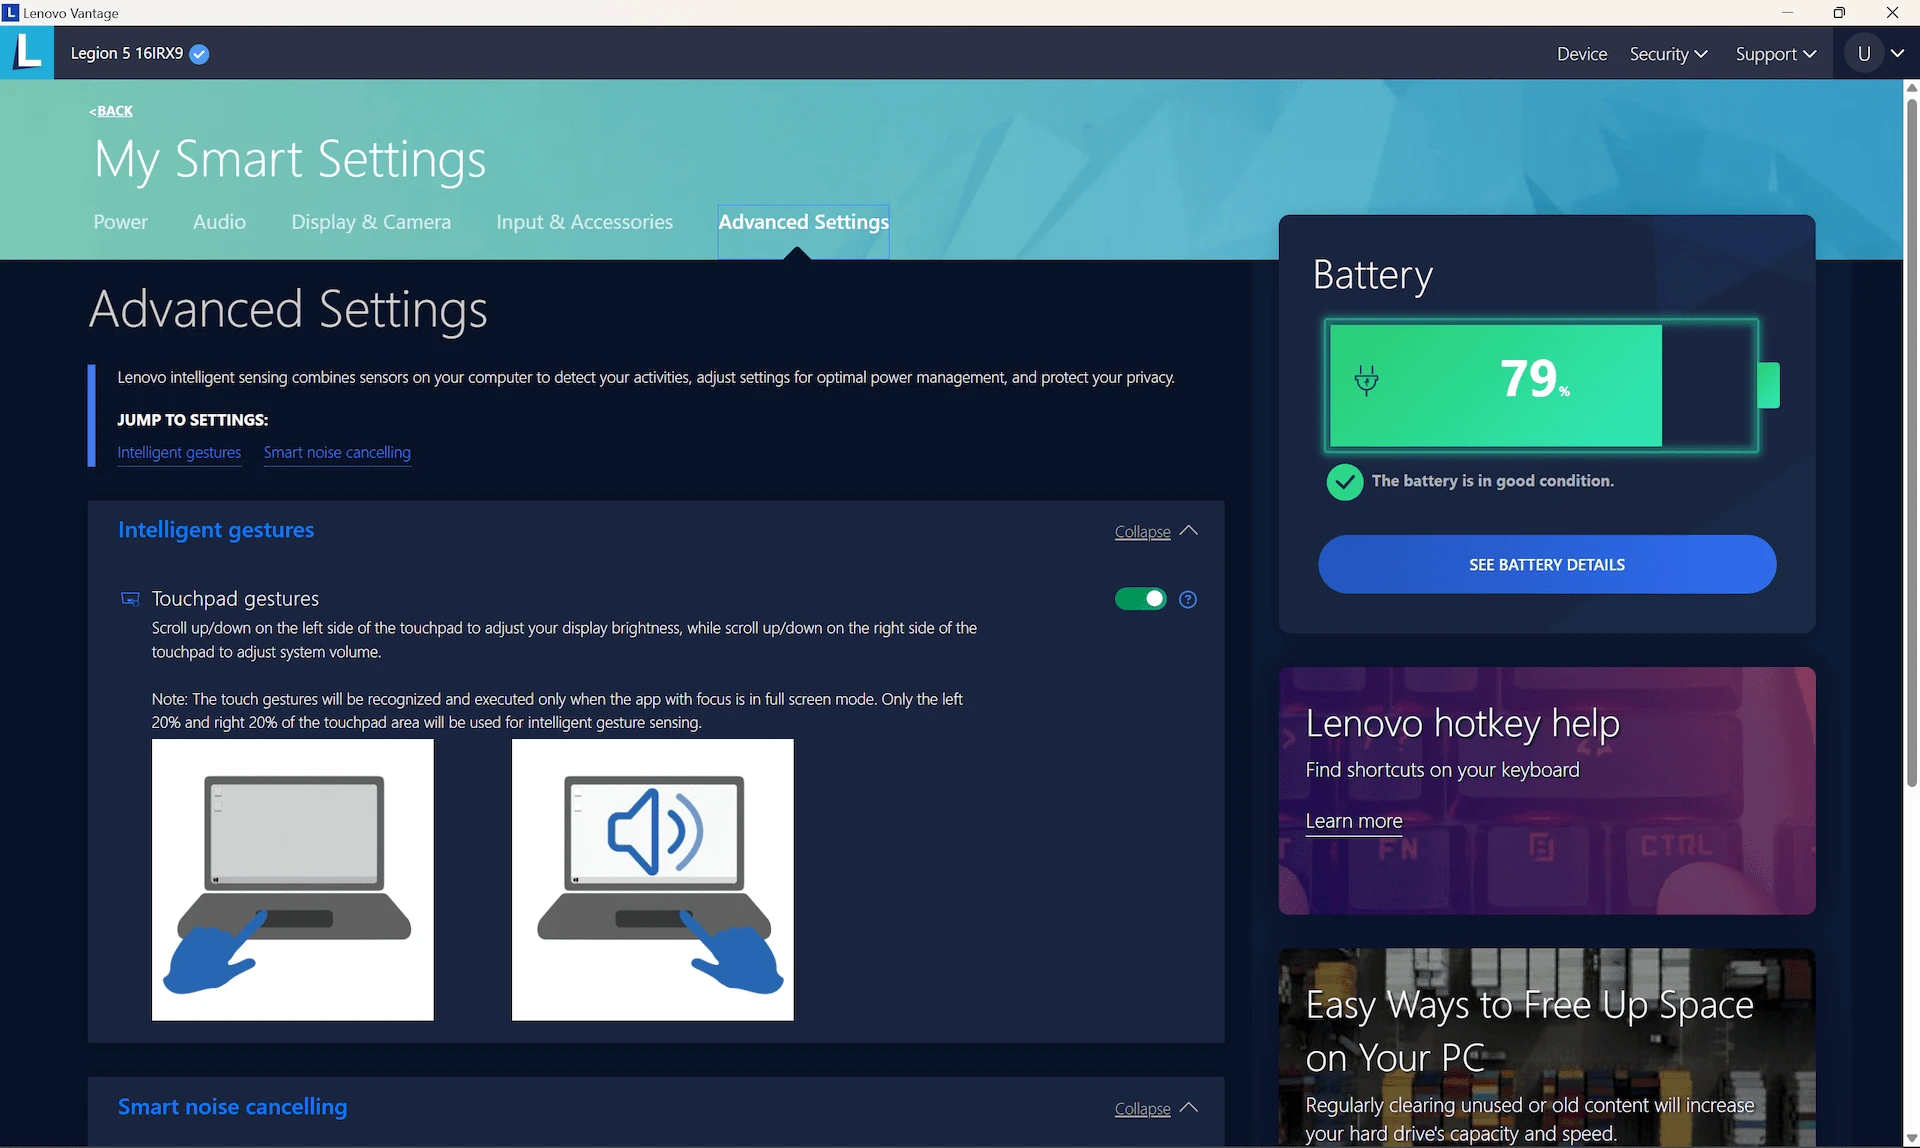Click the Intelligent gestures section heading
Image resolution: width=1920 pixels, height=1148 pixels.
pos(216,530)
